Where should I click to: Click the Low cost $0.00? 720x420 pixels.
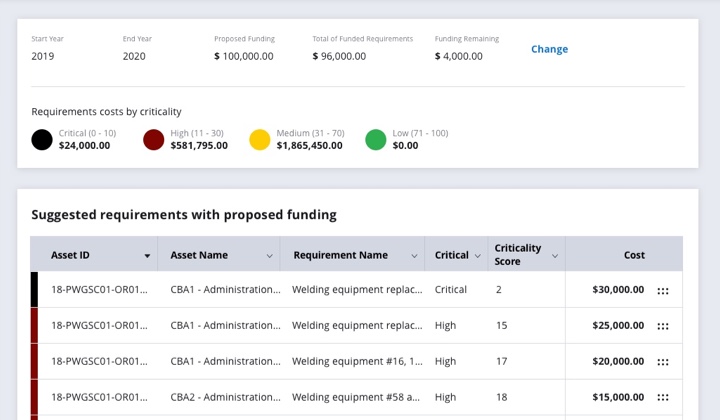[x=405, y=146]
